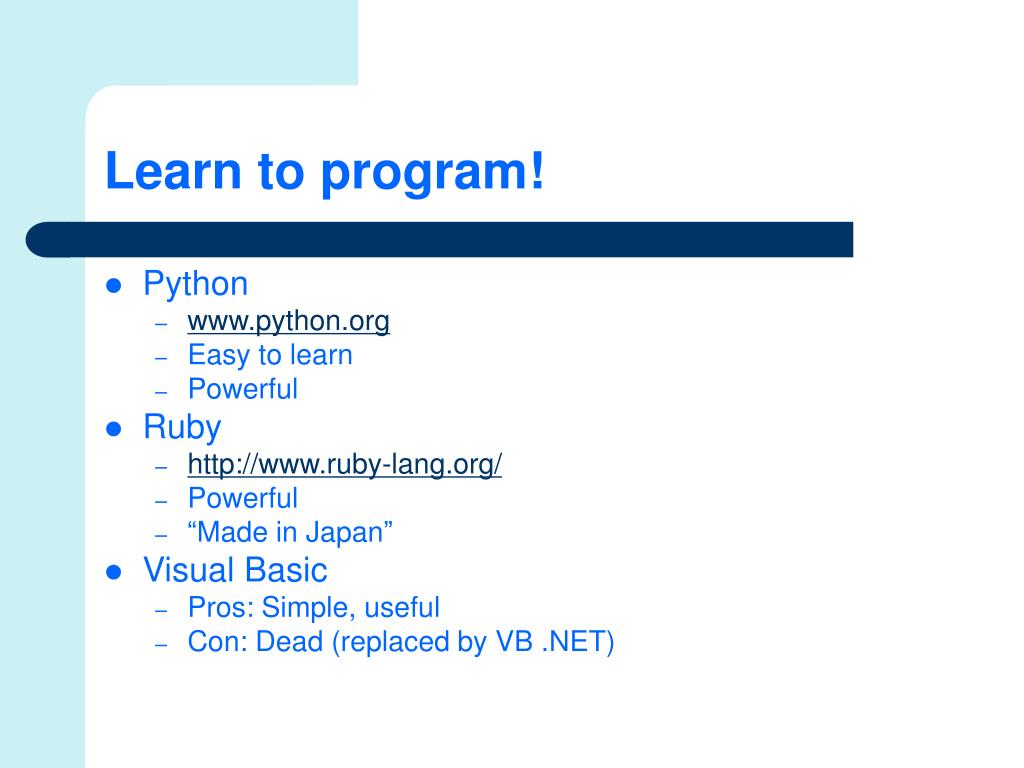1024x768 pixels.
Task: Open the www.python.org link
Action: [x=289, y=321]
